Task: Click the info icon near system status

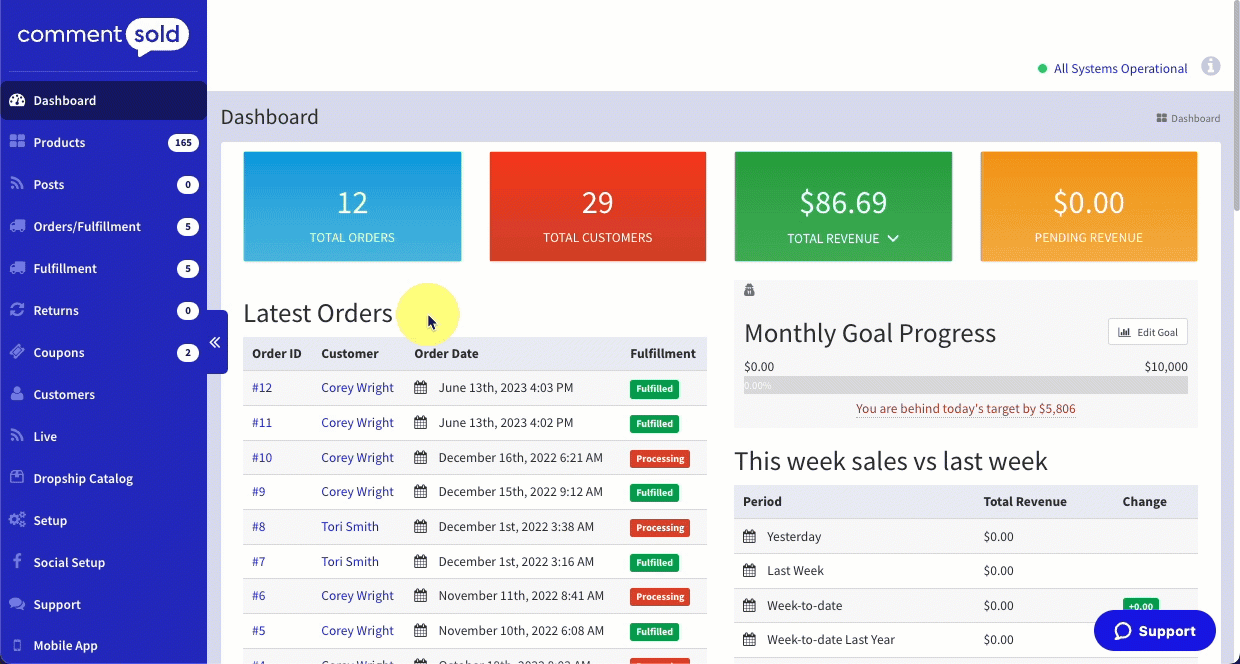Action: (x=1210, y=66)
